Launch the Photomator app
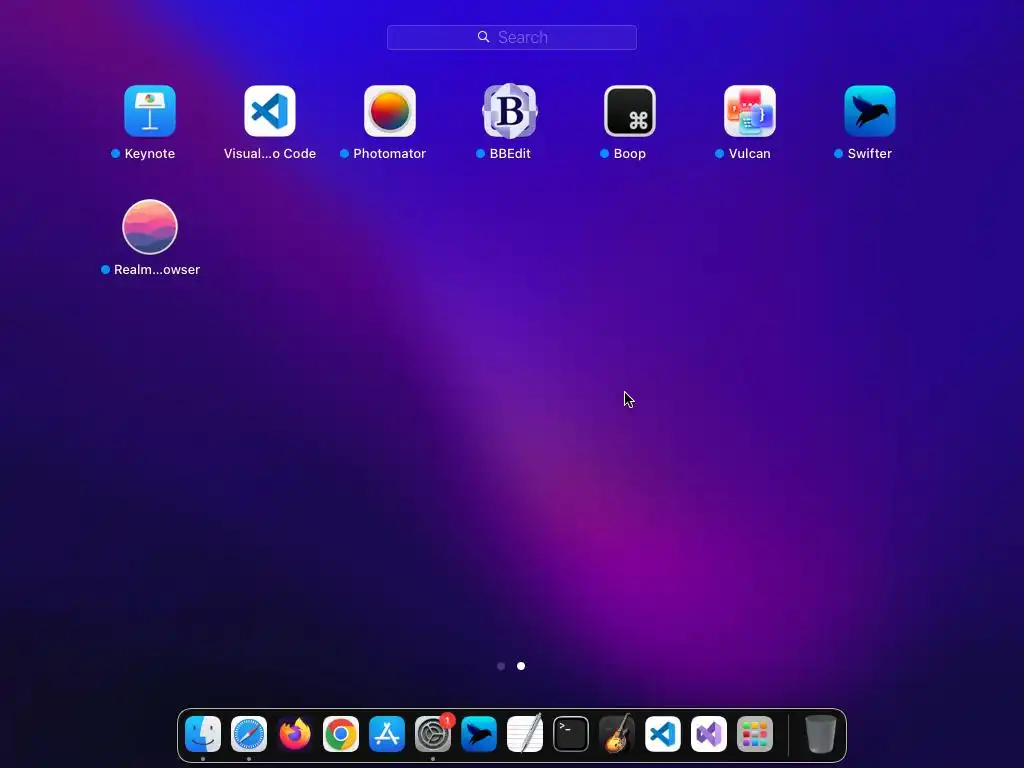 390,111
